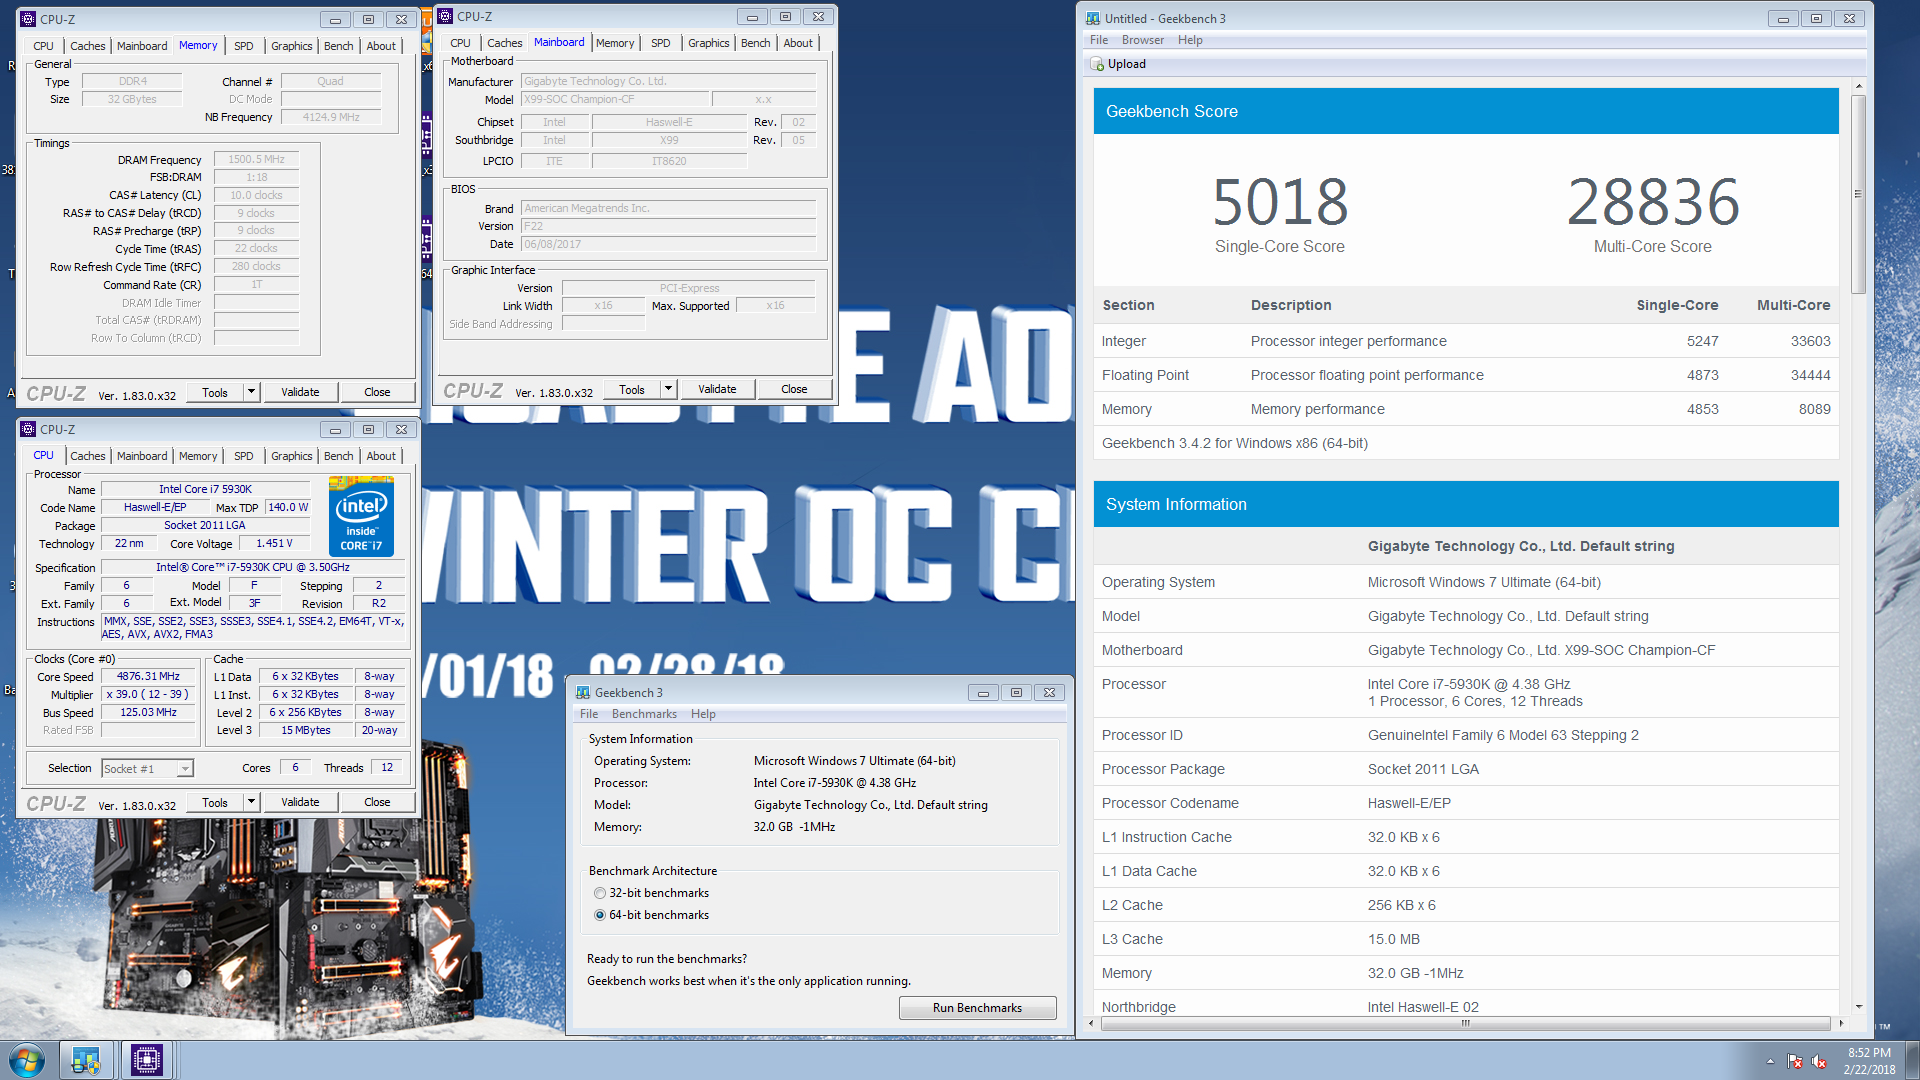
Task: Click the muted volume tray icon
Action: point(1819,1061)
